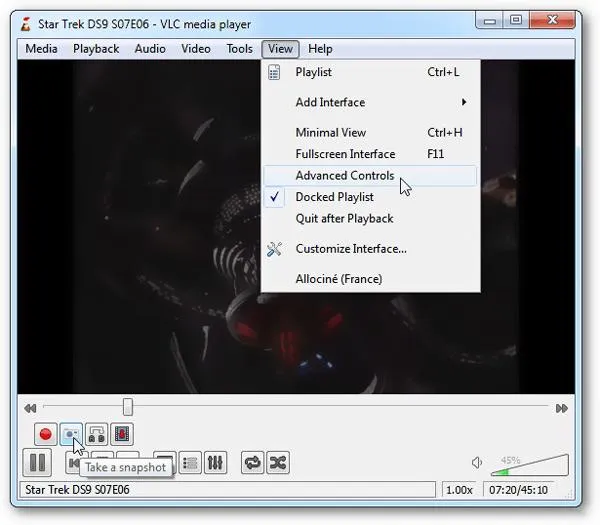Click the fast-forward arrows right of seek bar
This screenshot has width=600, height=525.
pyautogui.click(x=562, y=408)
